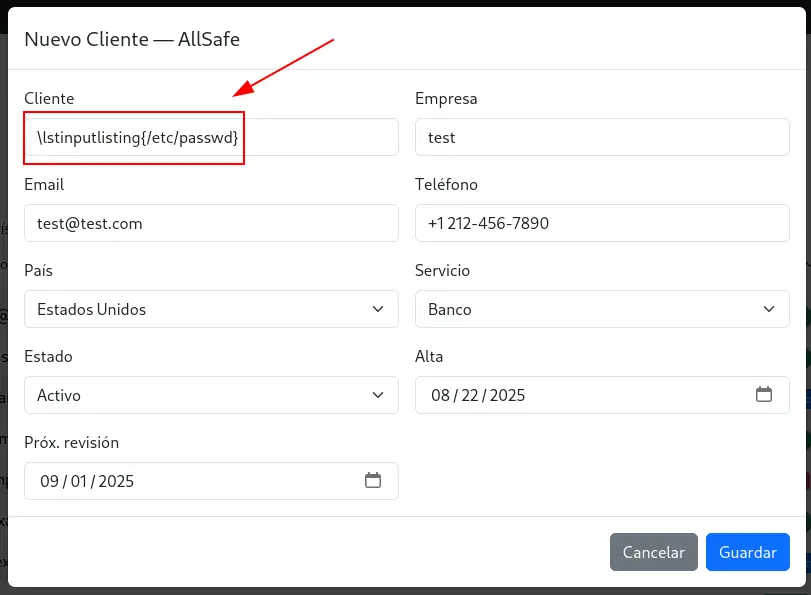Click the Cliente field label

click(x=49, y=99)
